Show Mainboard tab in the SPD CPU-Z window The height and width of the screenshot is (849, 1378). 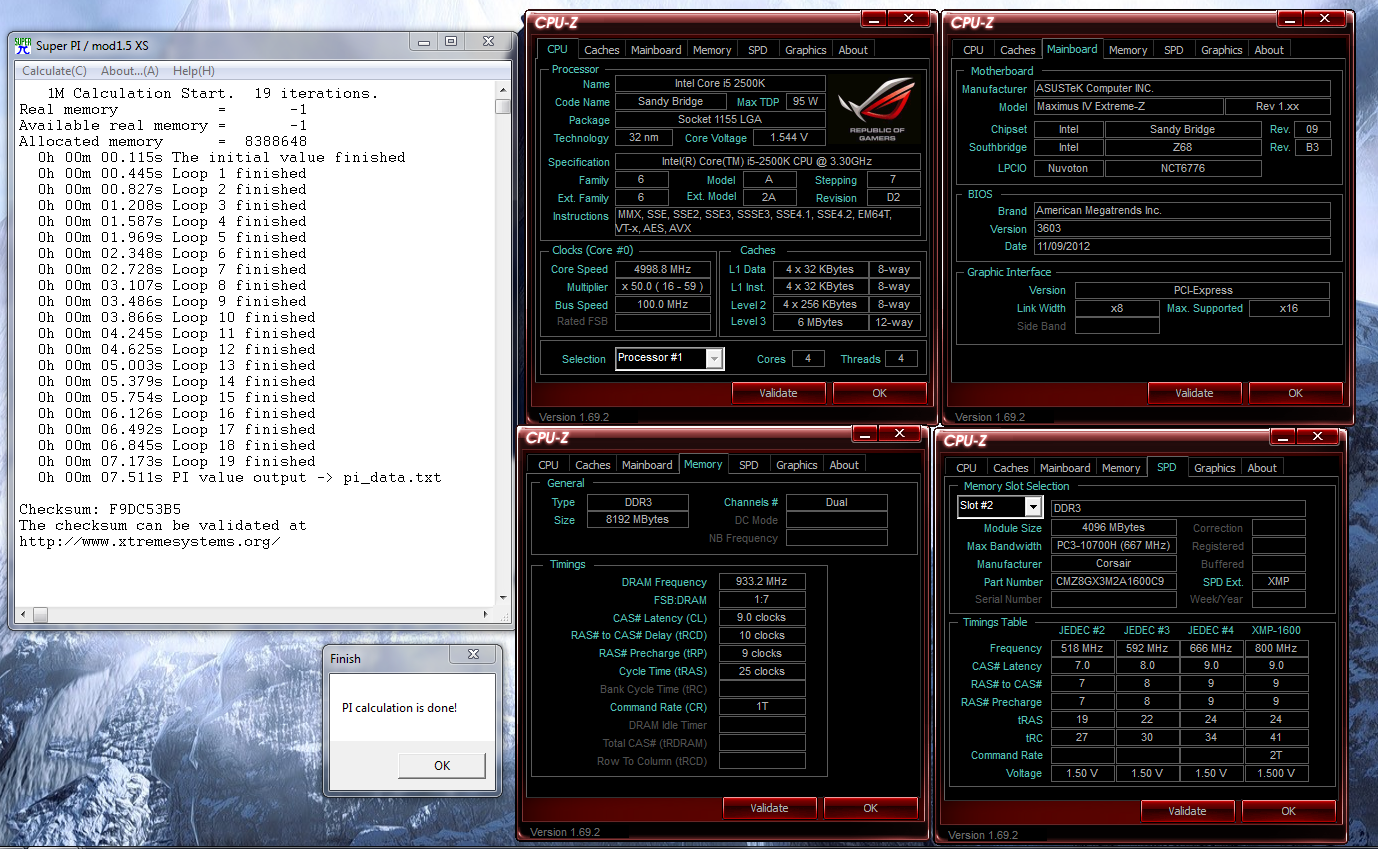tap(1065, 468)
